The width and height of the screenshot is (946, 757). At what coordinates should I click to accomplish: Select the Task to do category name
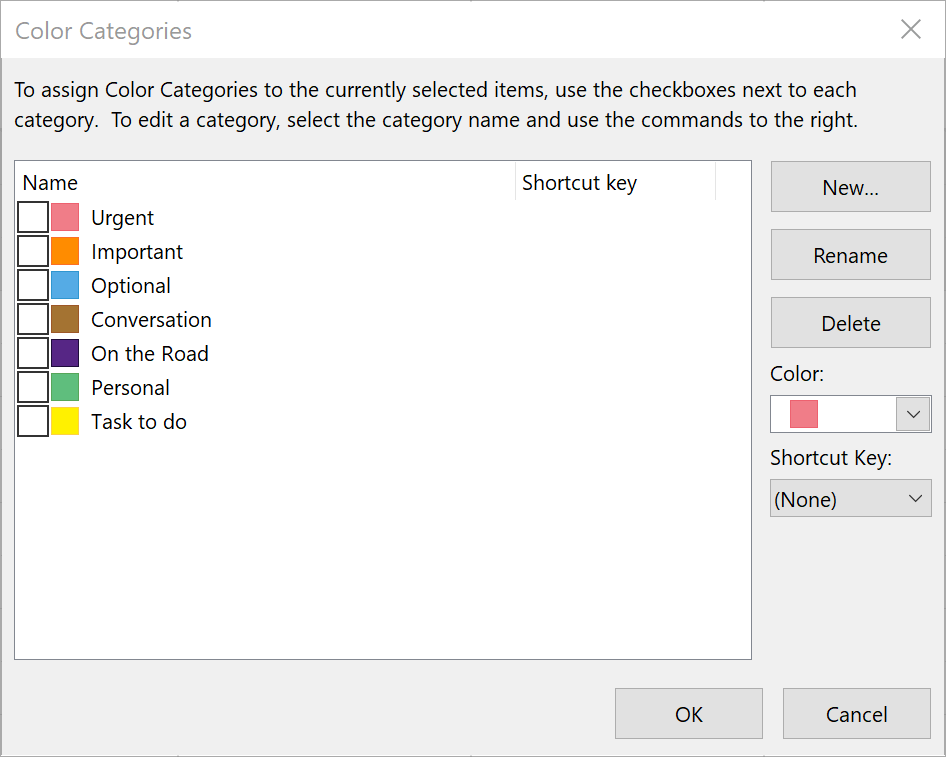138,422
